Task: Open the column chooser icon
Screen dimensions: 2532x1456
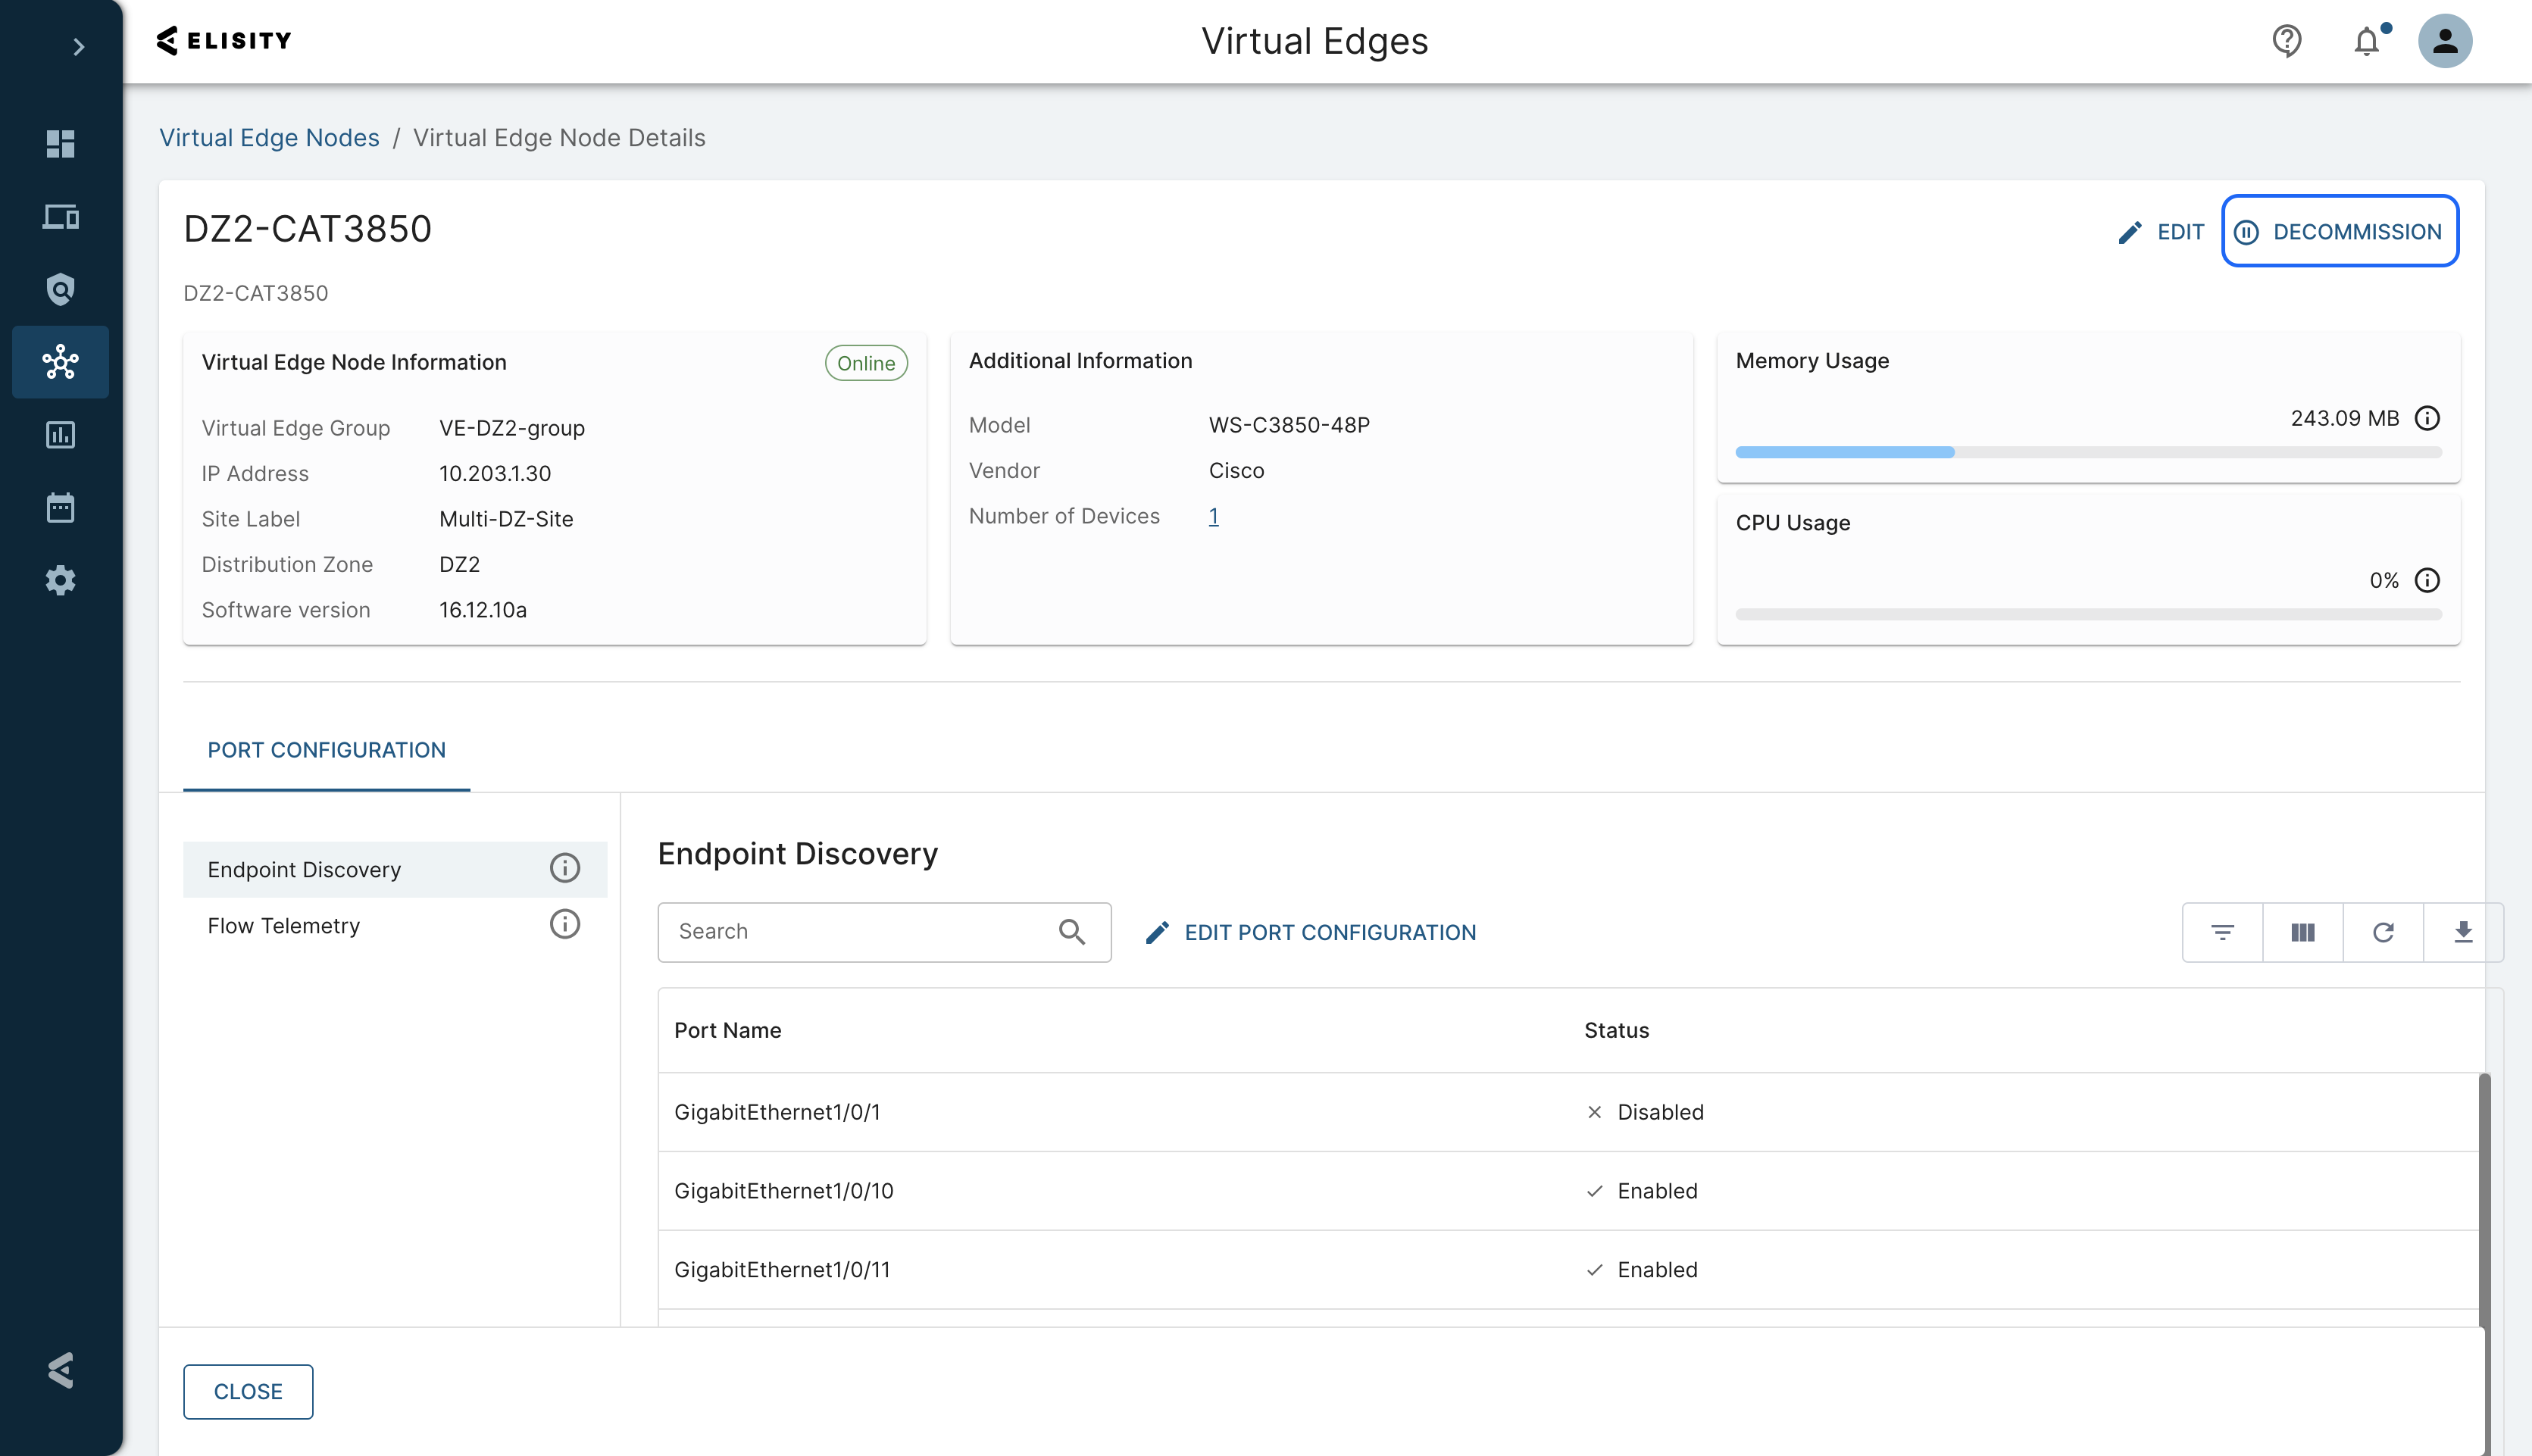Action: pyautogui.click(x=2302, y=932)
